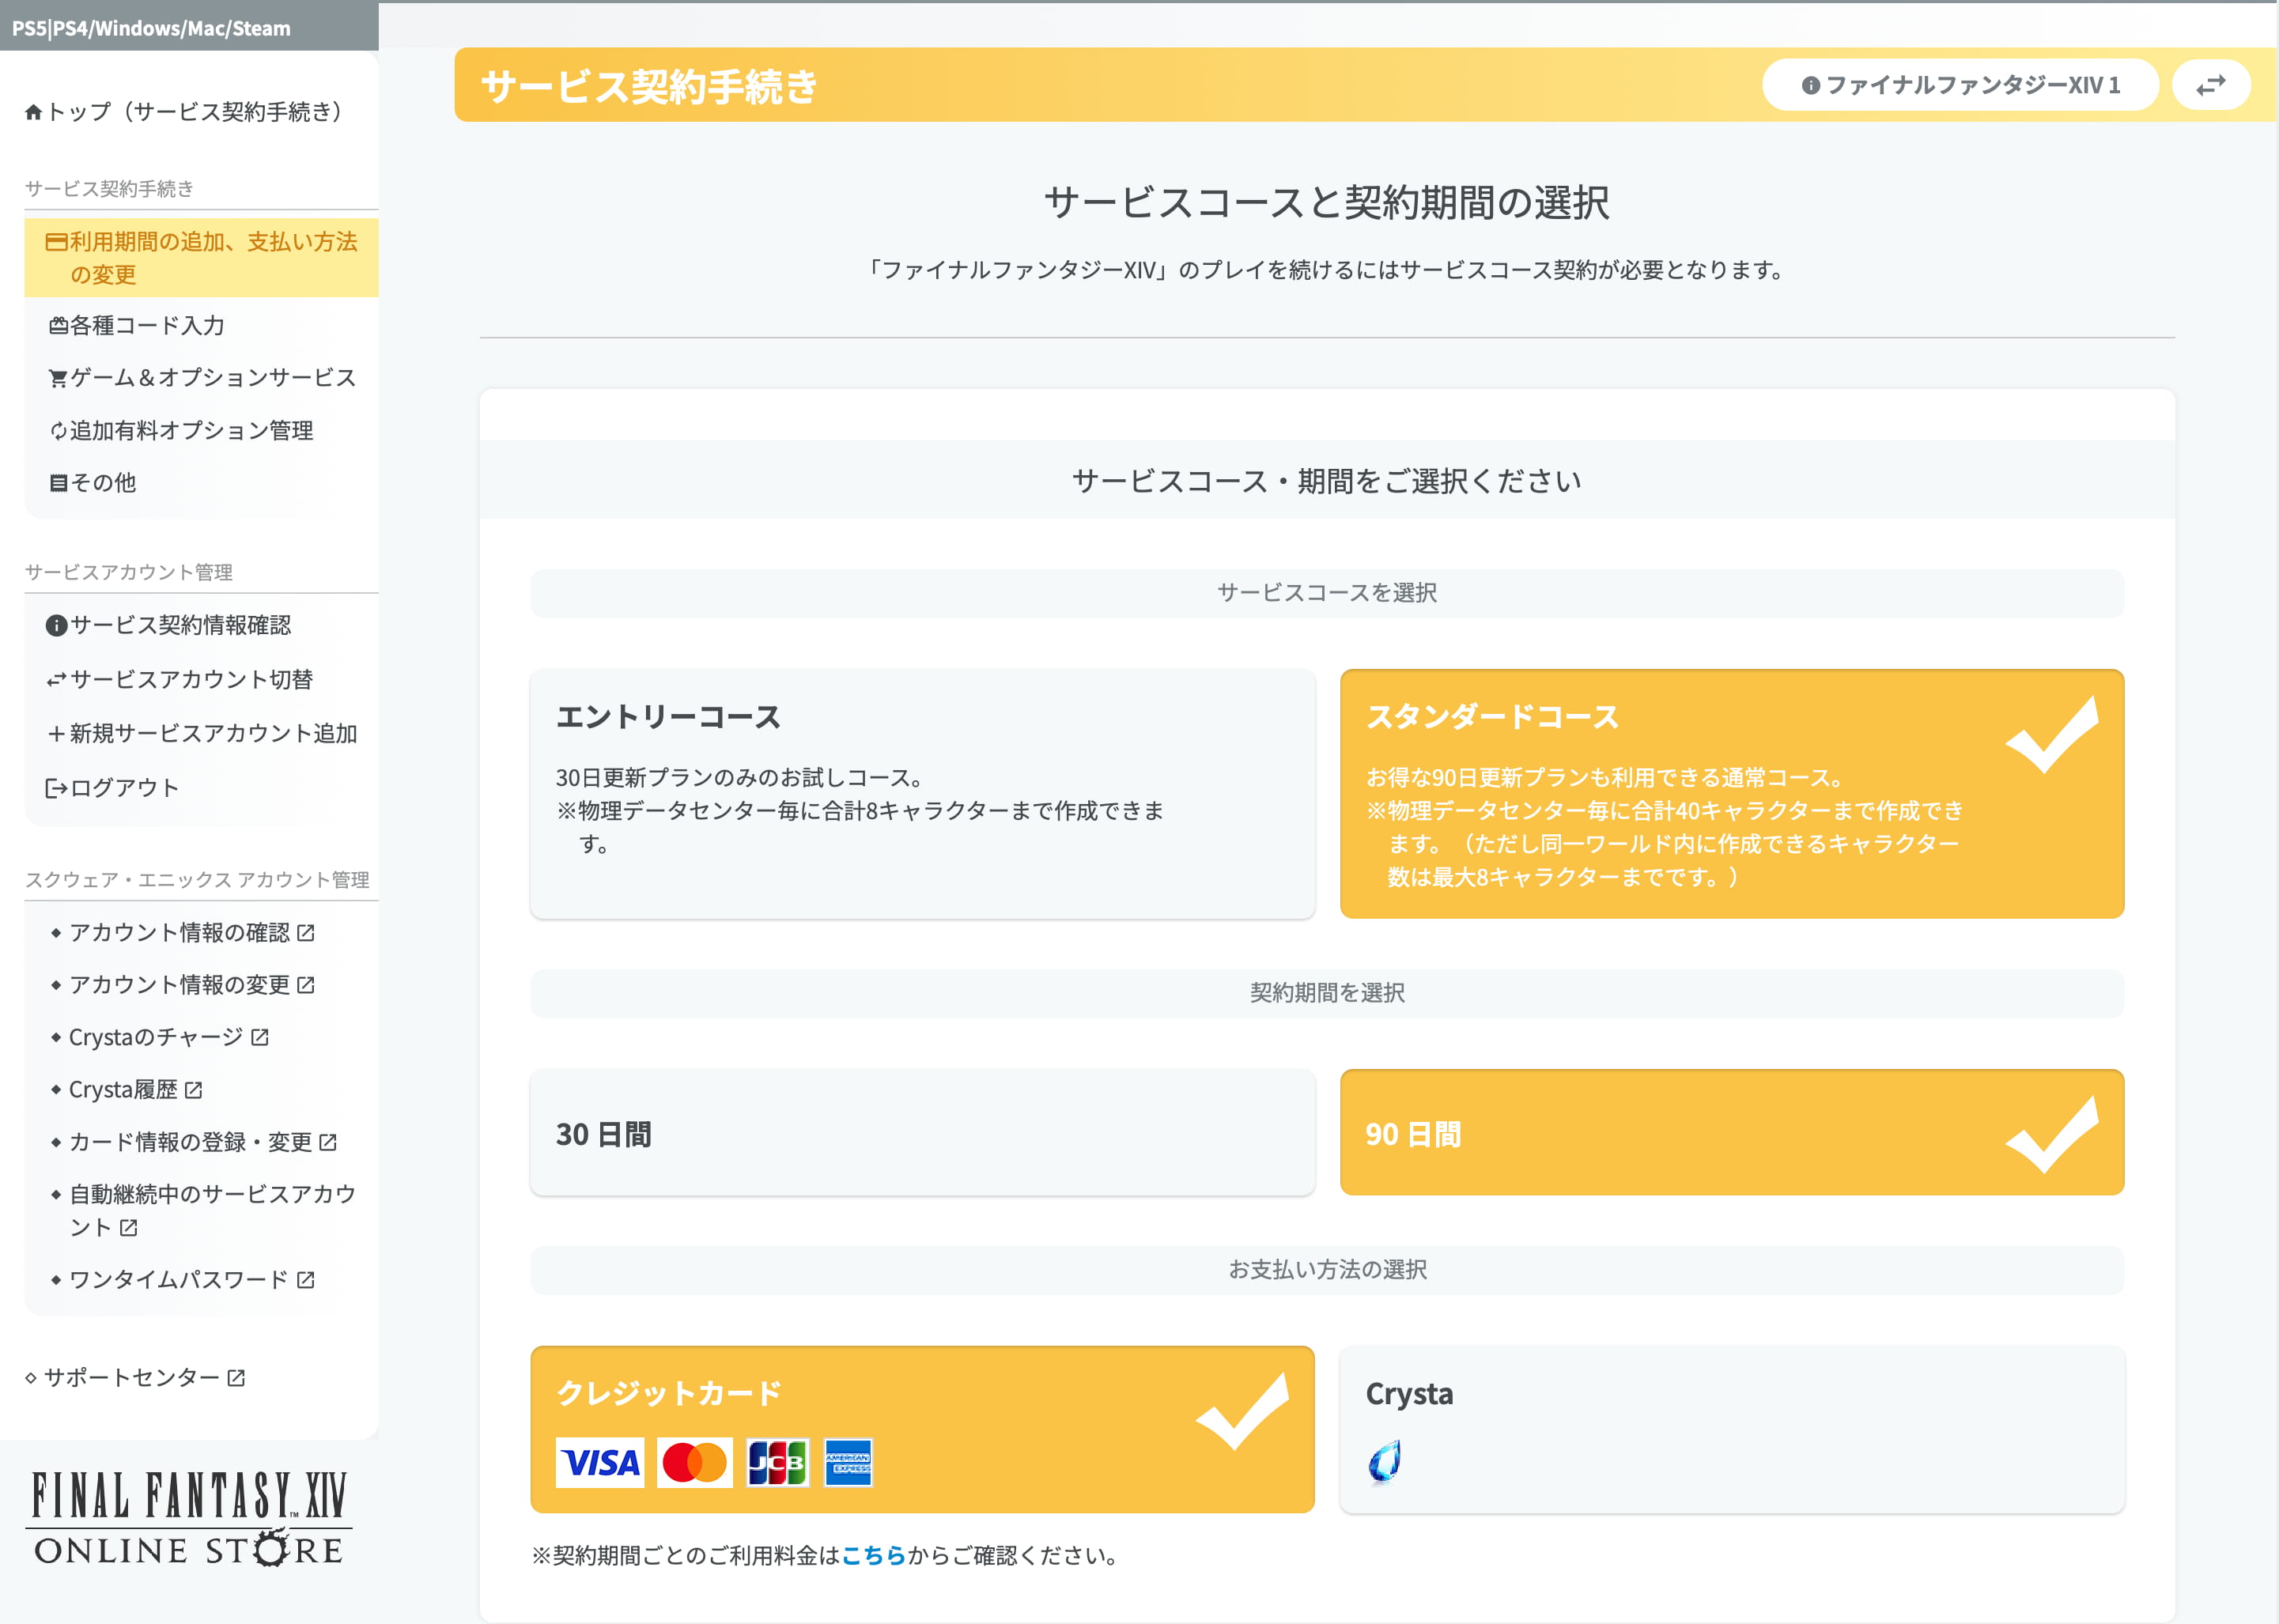Choose the 30 日間 contract period
The height and width of the screenshot is (1624, 2279).
tap(922, 1133)
